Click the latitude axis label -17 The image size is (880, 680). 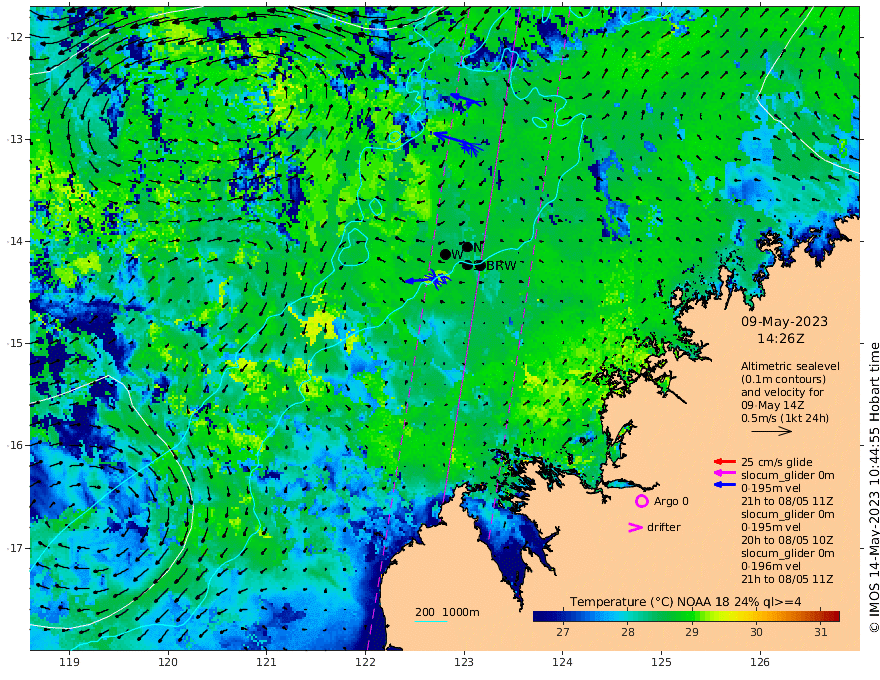coord(15,548)
